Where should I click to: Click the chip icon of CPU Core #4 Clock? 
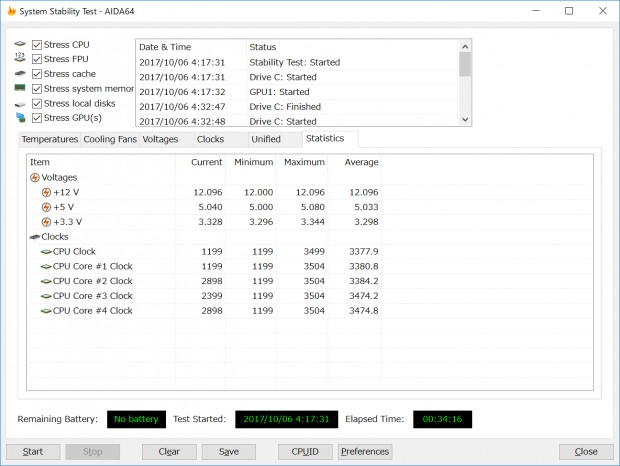pos(46,311)
